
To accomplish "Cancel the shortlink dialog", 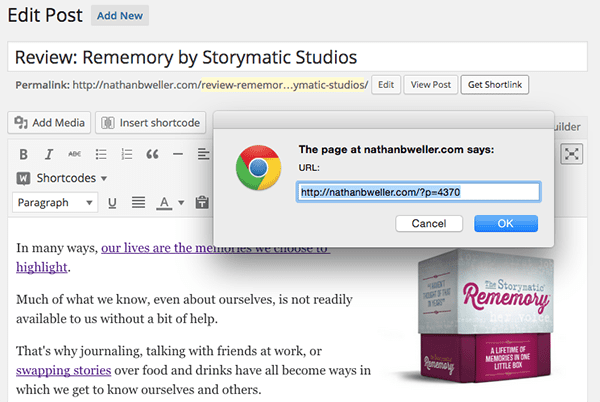I will point(428,223).
